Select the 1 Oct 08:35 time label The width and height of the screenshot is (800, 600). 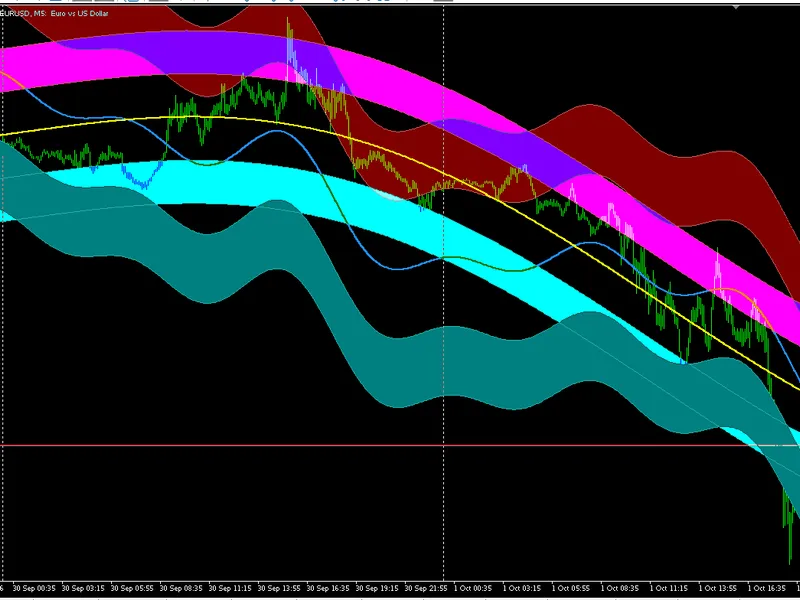(x=620, y=588)
